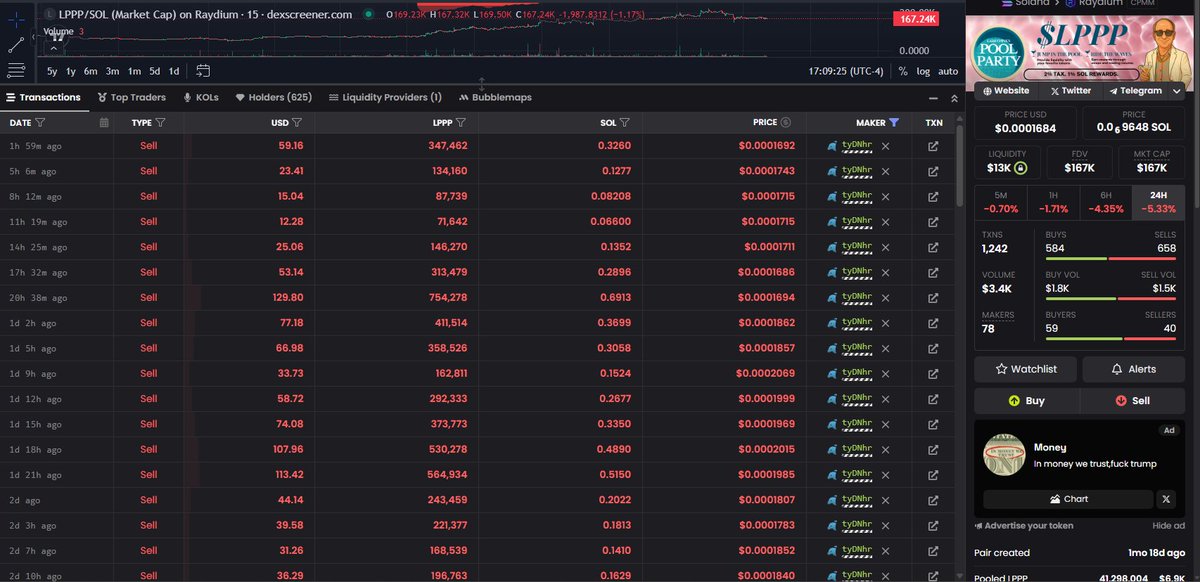The image size is (1200, 582).
Task: Select the 24H price change period
Action: pyautogui.click(x=1161, y=202)
